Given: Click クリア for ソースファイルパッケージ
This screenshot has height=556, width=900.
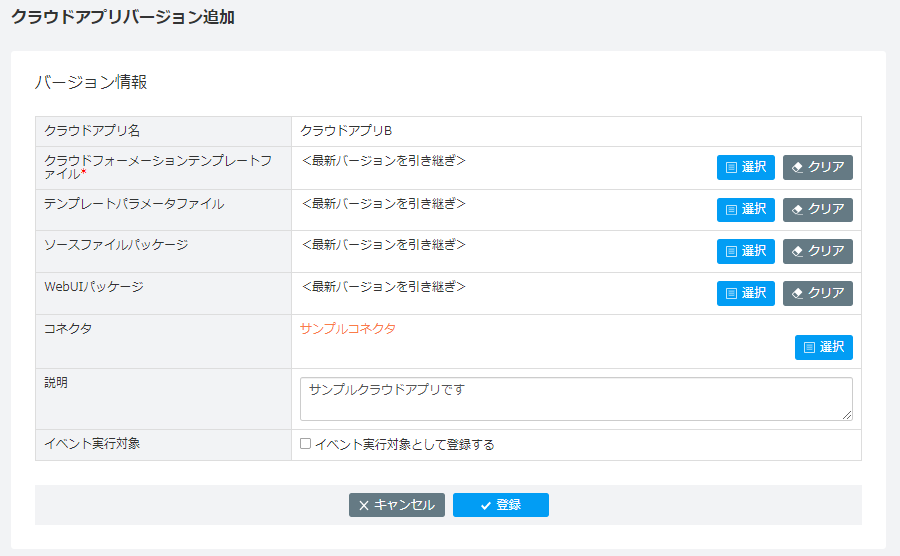Looking at the screenshot, I should 817,251.
